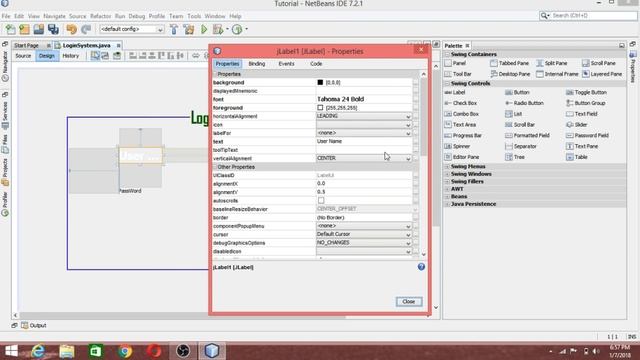The width and height of the screenshot is (640, 360).
Task: Select Panel in Swing Containers
Action: click(455, 63)
